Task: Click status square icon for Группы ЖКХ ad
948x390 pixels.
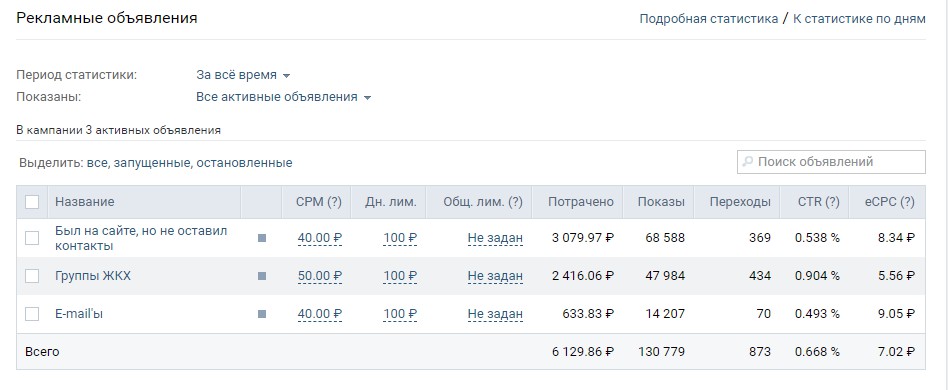Action: [262, 276]
